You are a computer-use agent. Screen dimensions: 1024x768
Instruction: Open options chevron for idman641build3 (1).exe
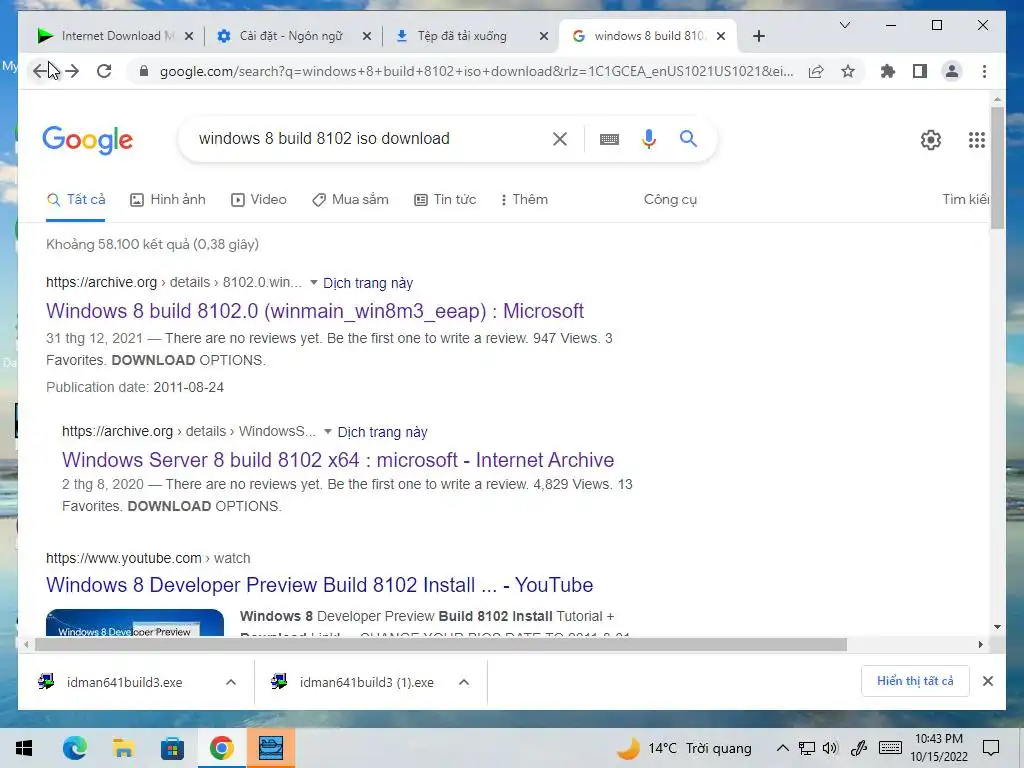(464, 682)
